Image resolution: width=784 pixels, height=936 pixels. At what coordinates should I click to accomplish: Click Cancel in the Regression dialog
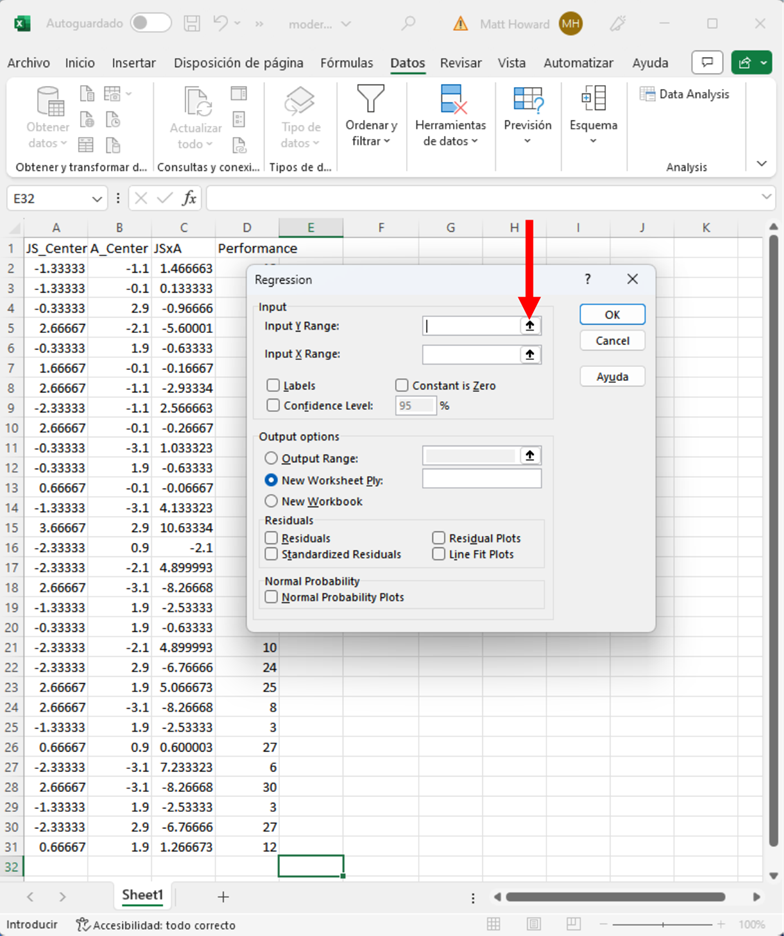click(612, 341)
